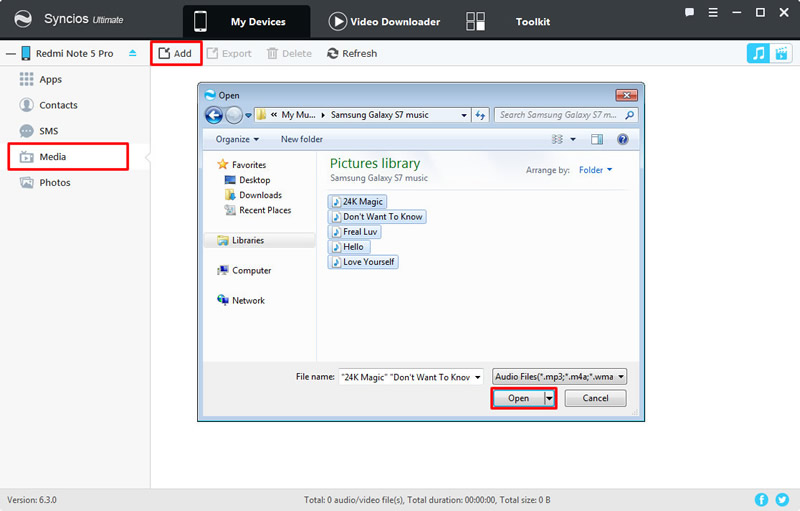The height and width of the screenshot is (511, 800).
Task: Open the Facebook icon in status bar
Action: [761, 500]
